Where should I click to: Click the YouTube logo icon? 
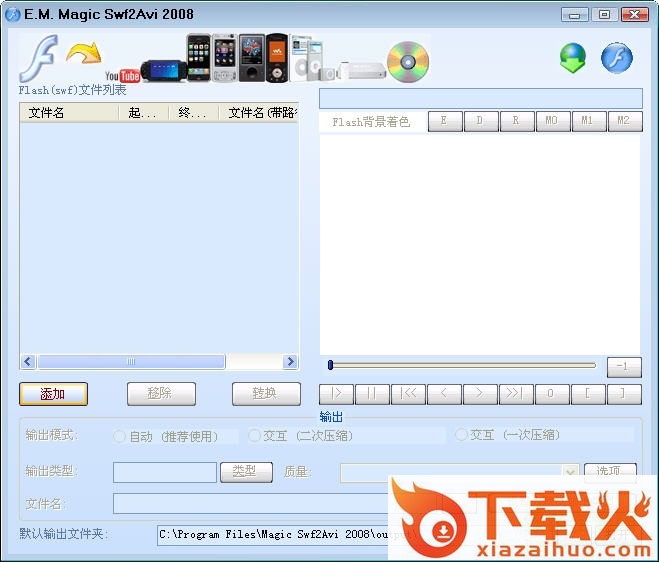pyautogui.click(x=122, y=76)
